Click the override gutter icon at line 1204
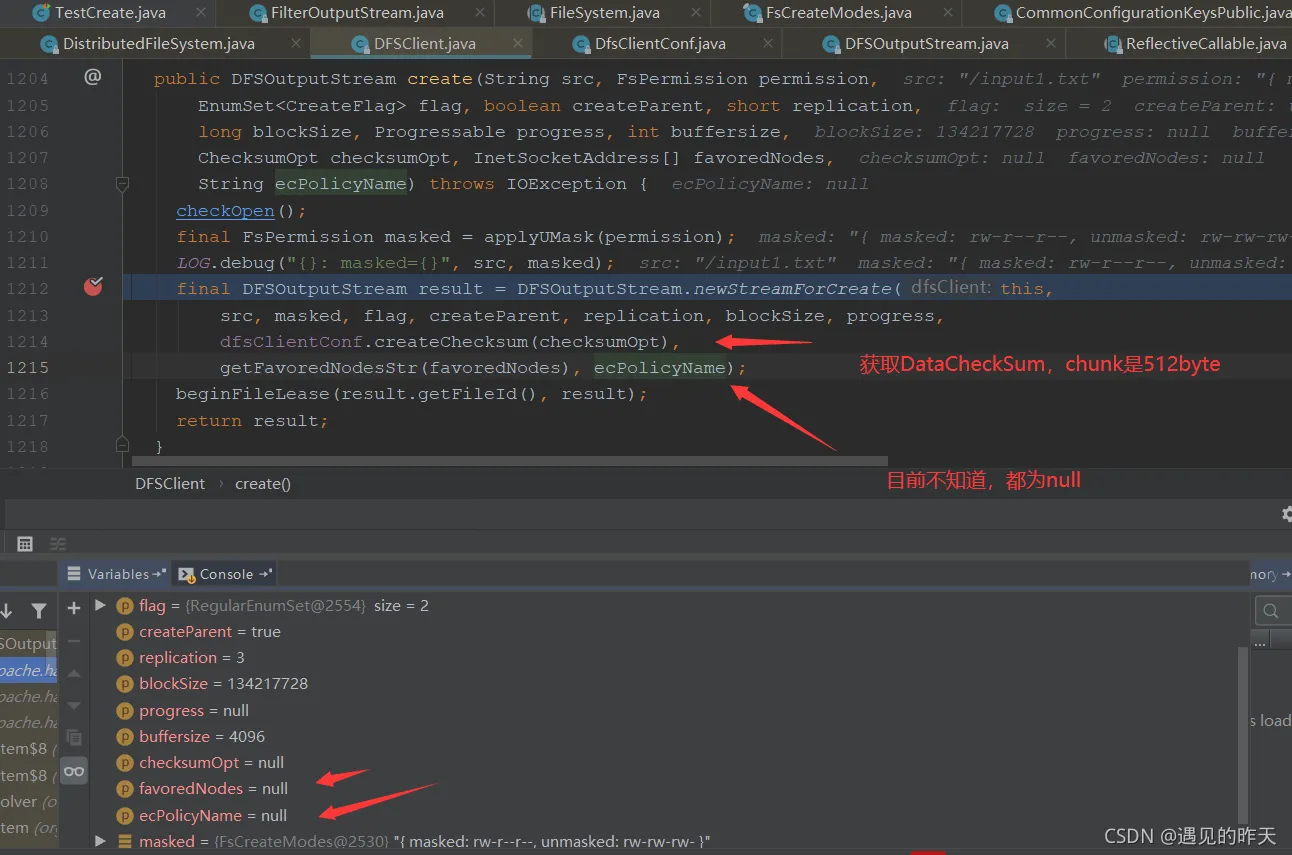Screen dimensions: 1292x855 (93, 77)
